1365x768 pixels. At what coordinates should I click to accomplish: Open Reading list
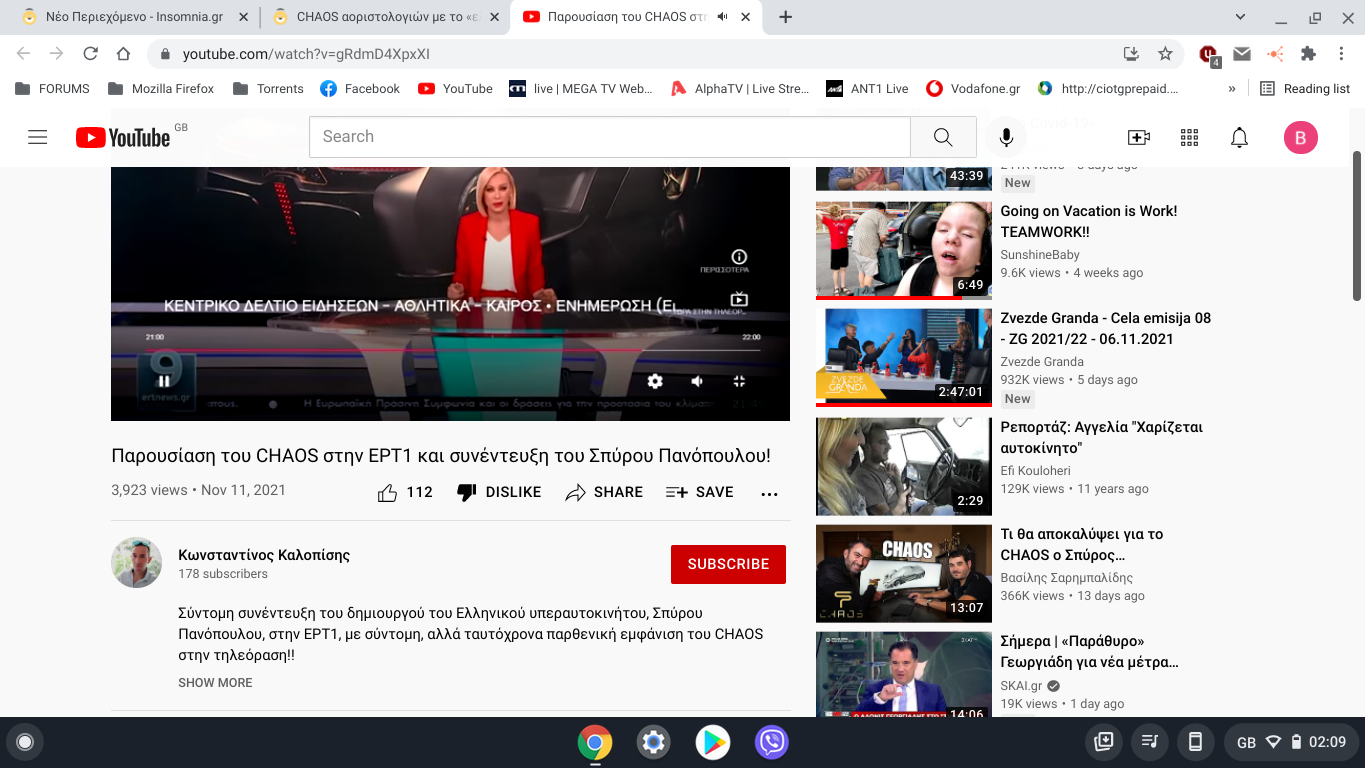click(x=1305, y=89)
